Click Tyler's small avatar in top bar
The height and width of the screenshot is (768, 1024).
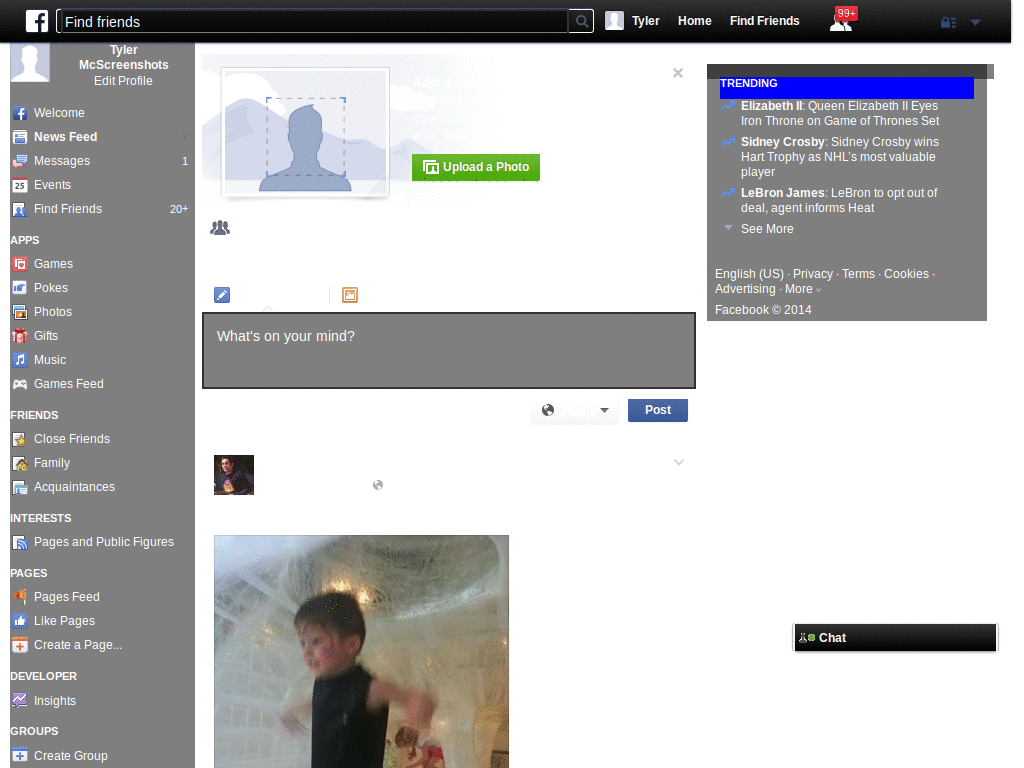pyautogui.click(x=614, y=21)
